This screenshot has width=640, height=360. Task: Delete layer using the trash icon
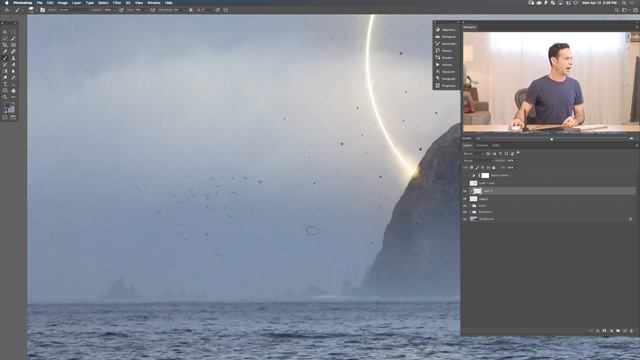[631, 331]
